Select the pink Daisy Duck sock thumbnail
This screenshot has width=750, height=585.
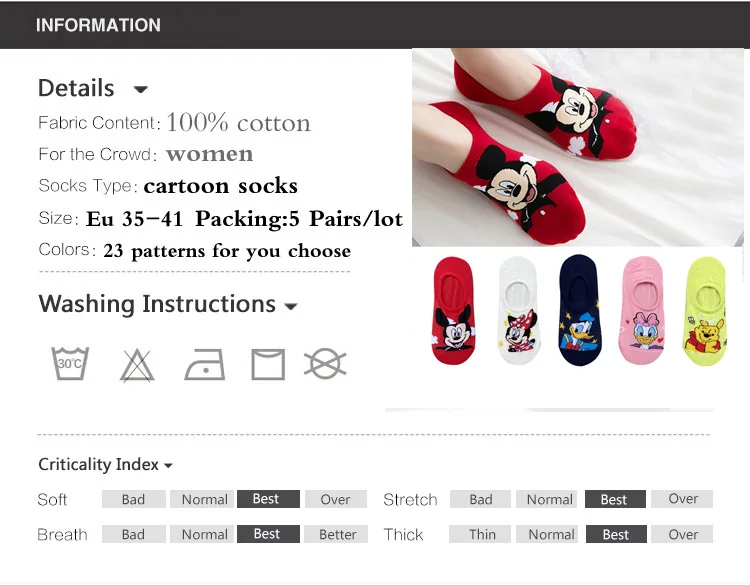pos(642,310)
